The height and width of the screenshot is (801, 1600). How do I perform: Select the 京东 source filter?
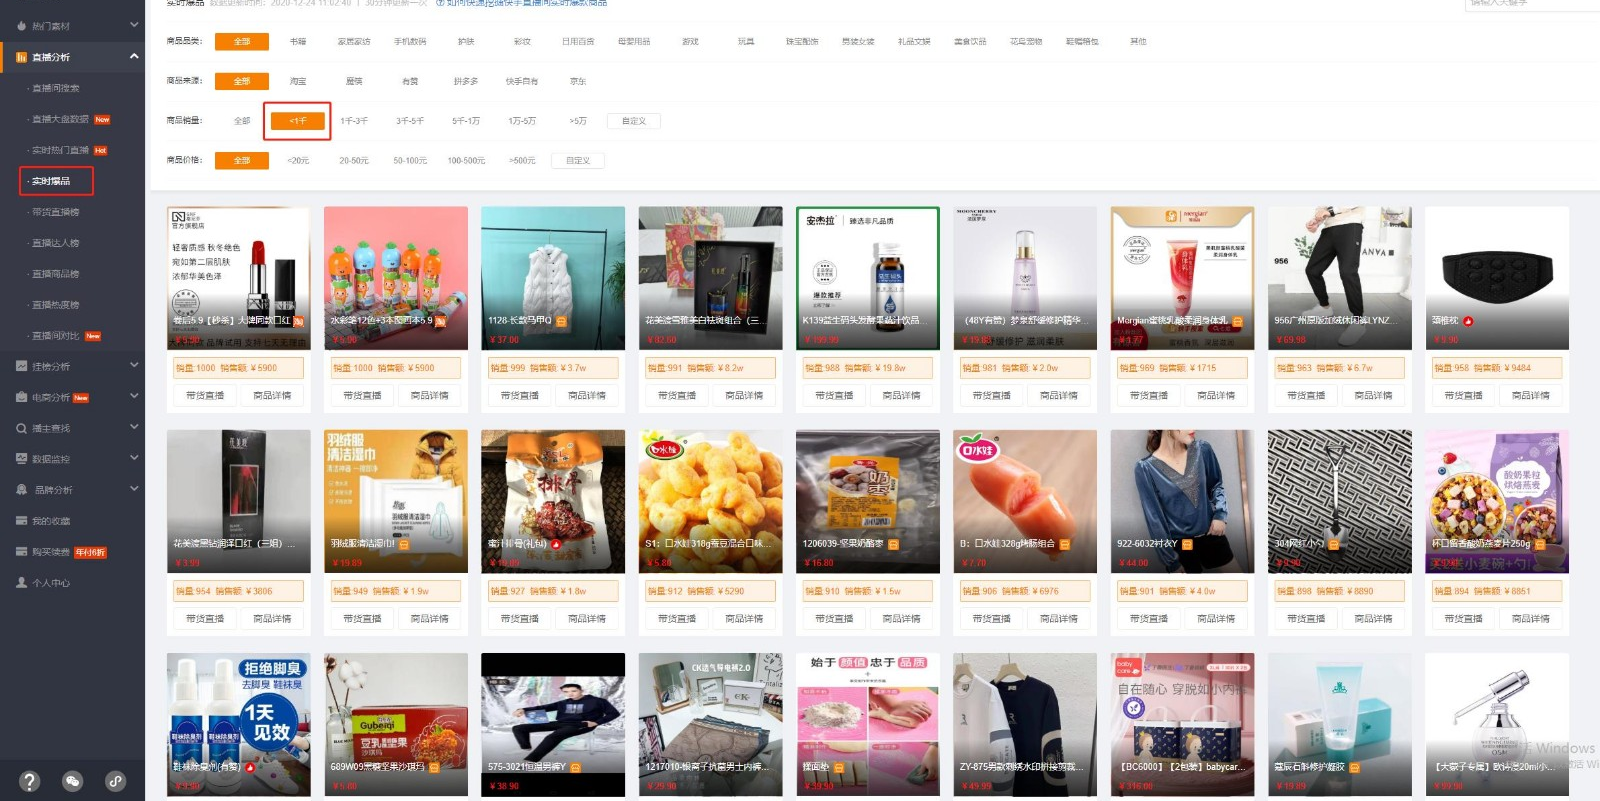click(x=578, y=81)
